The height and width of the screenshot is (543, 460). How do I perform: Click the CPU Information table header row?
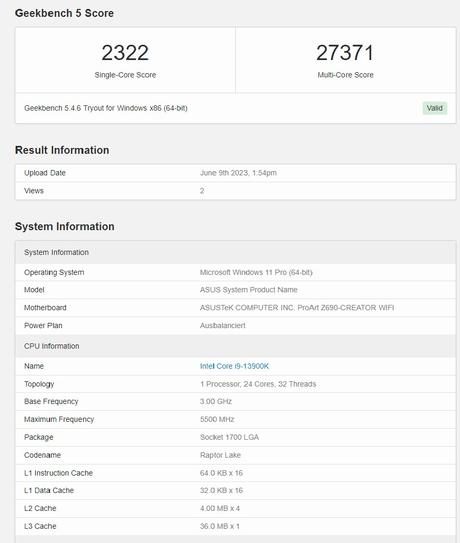click(x=236, y=346)
